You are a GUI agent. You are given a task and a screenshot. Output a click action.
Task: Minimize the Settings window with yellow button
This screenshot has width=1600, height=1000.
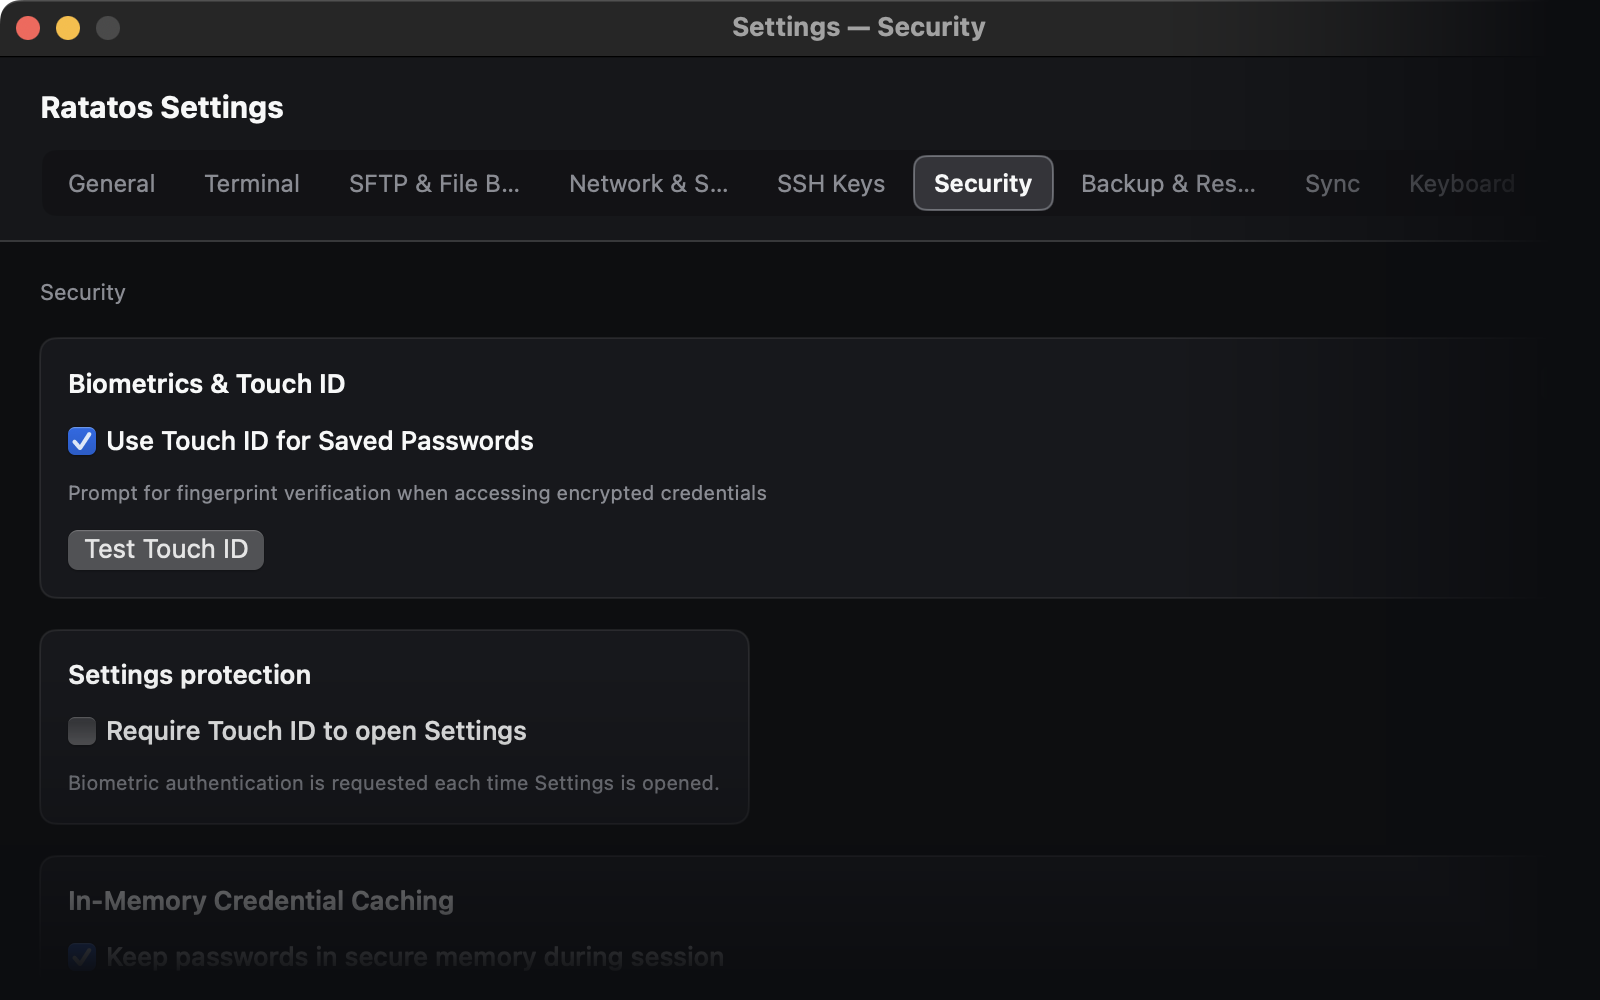[68, 28]
